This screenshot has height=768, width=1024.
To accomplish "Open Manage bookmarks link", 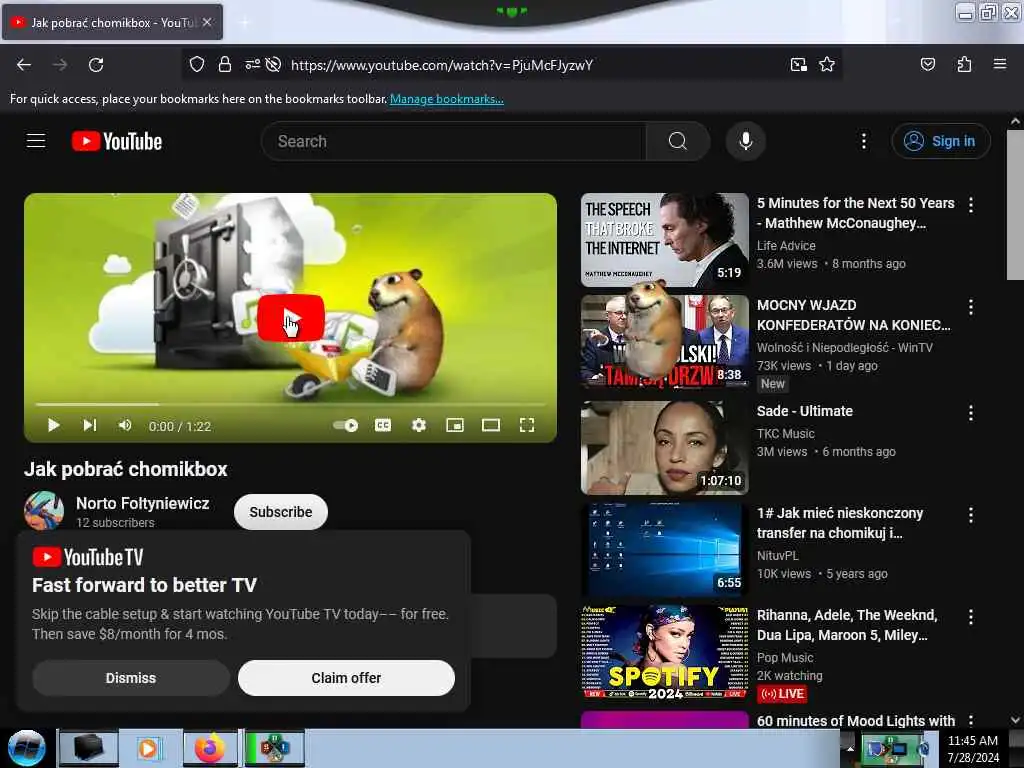I will click(x=447, y=99).
